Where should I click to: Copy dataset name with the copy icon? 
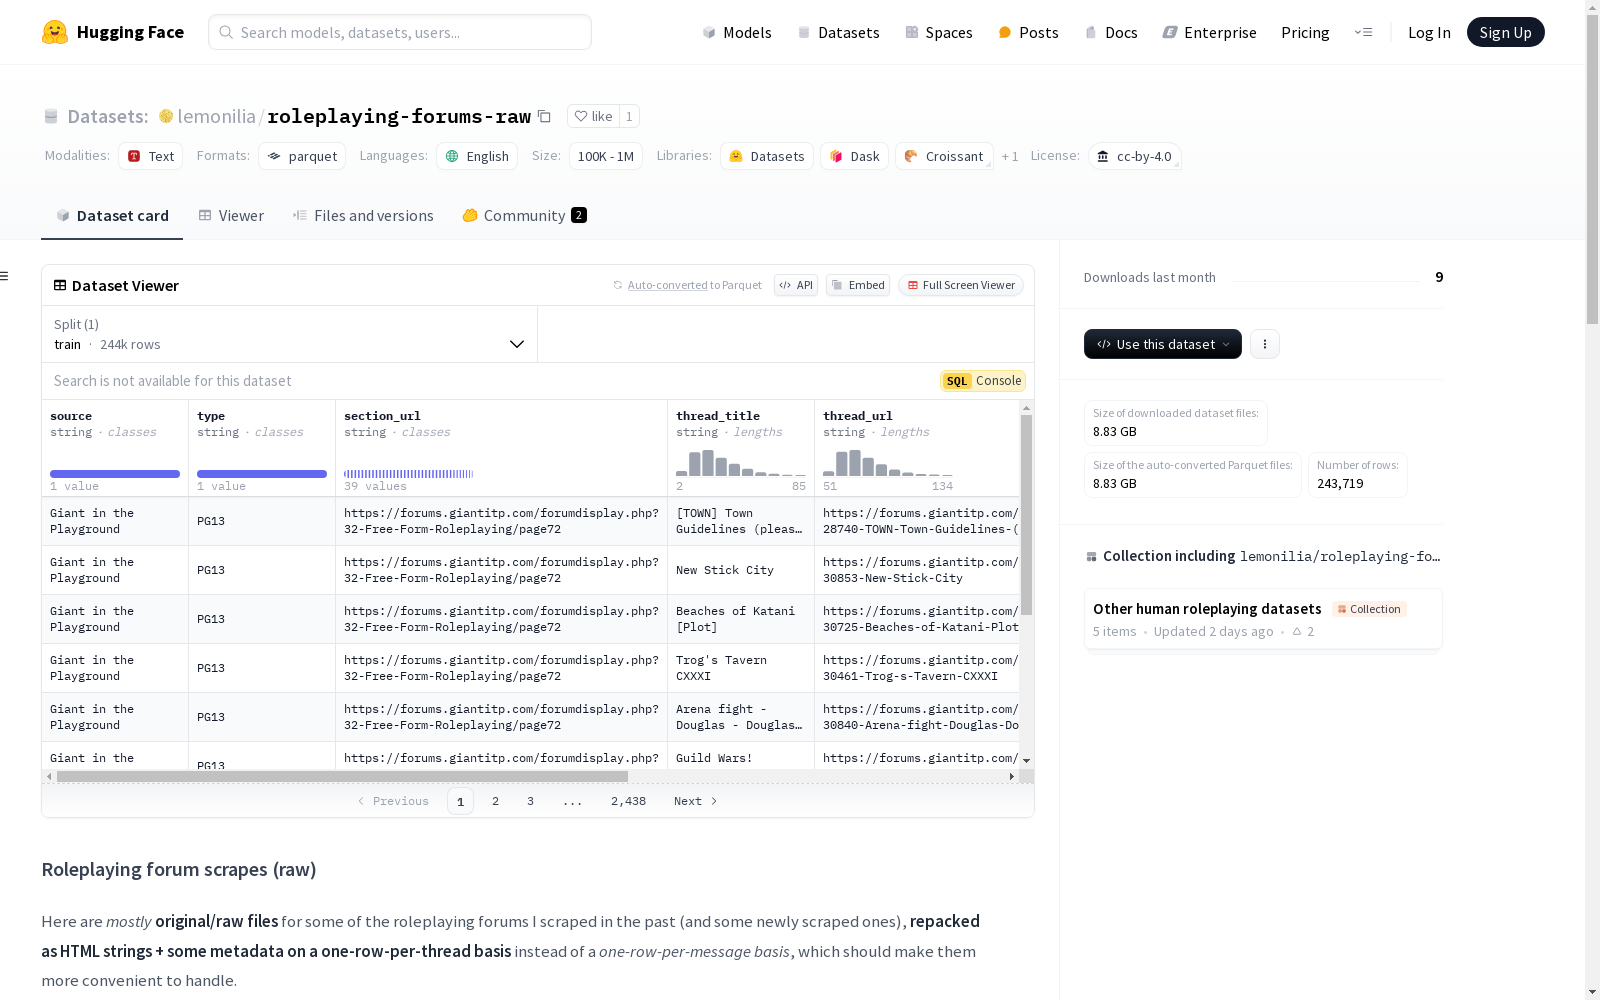[x=544, y=116]
